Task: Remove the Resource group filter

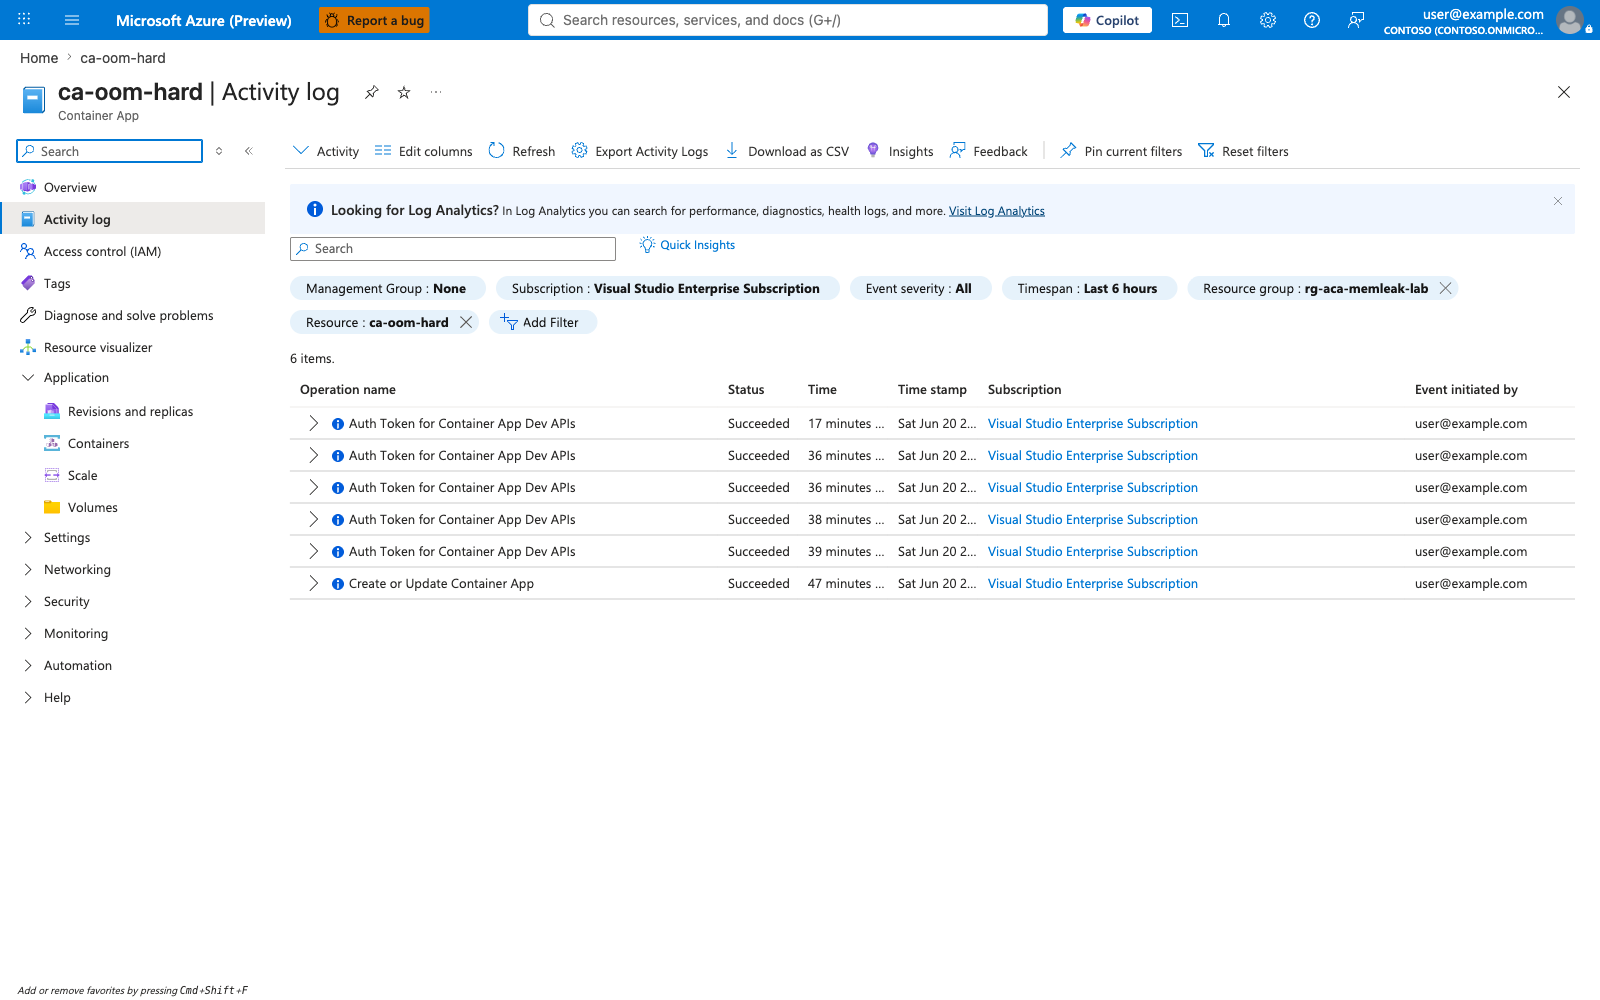Action: (1445, 288)
